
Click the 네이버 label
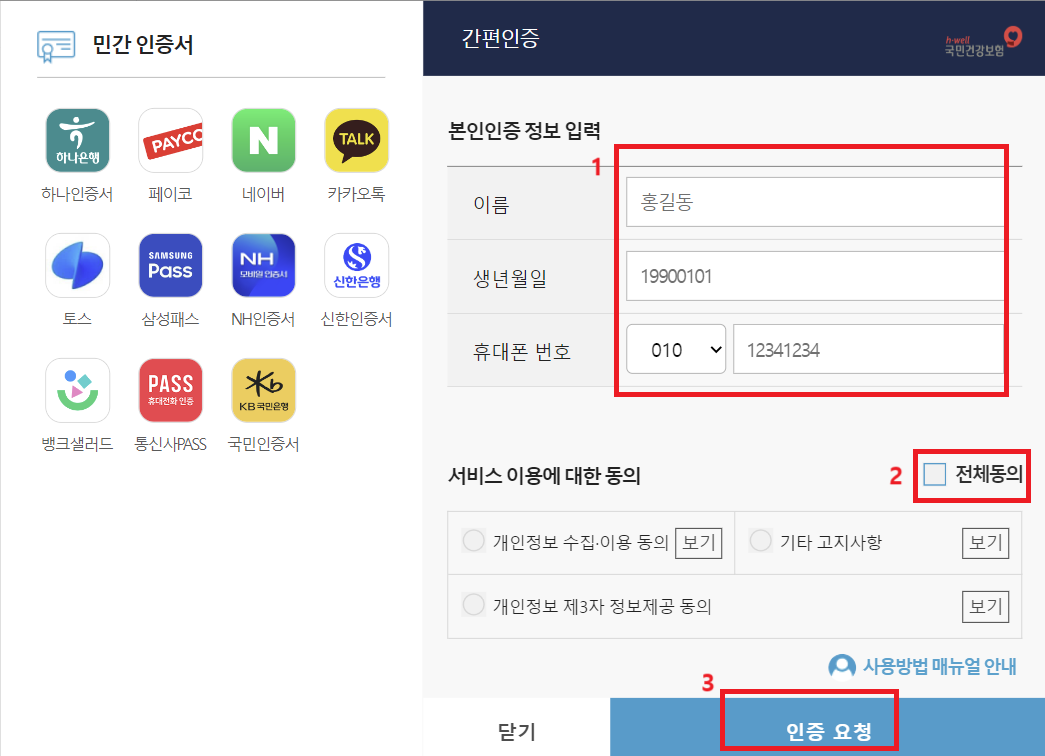[263, 194]
